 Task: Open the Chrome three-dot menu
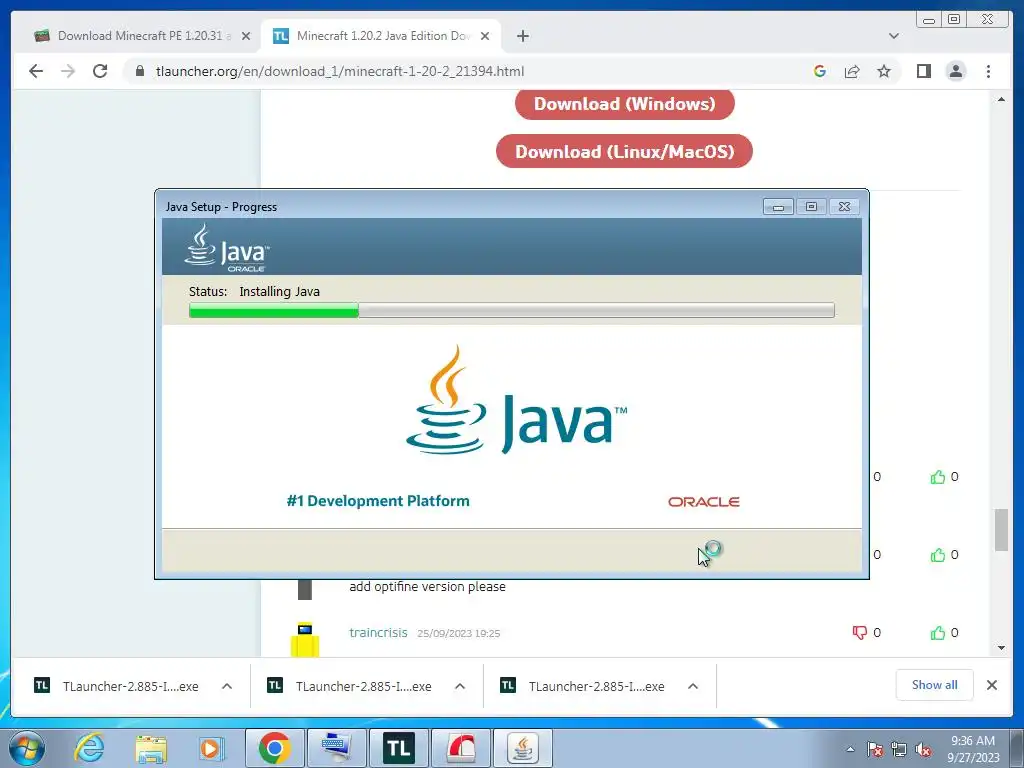[x=988, y=71]
